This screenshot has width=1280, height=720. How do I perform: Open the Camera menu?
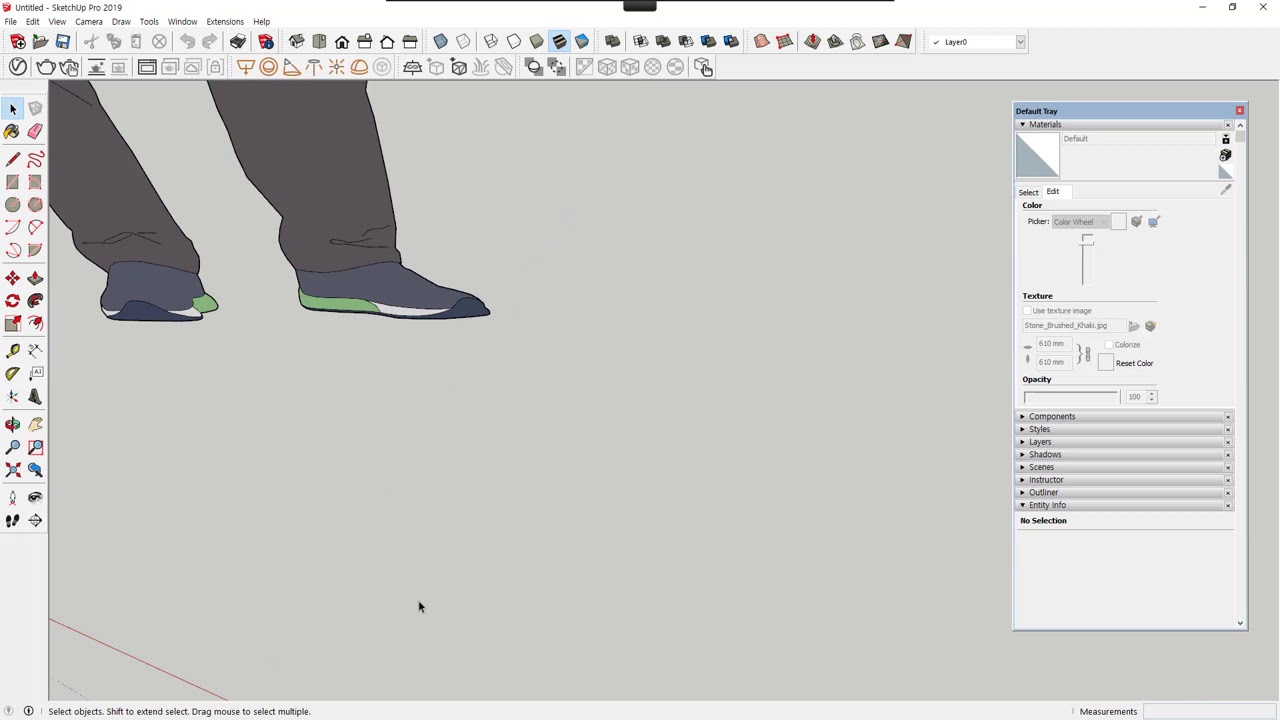pos(88,21)
